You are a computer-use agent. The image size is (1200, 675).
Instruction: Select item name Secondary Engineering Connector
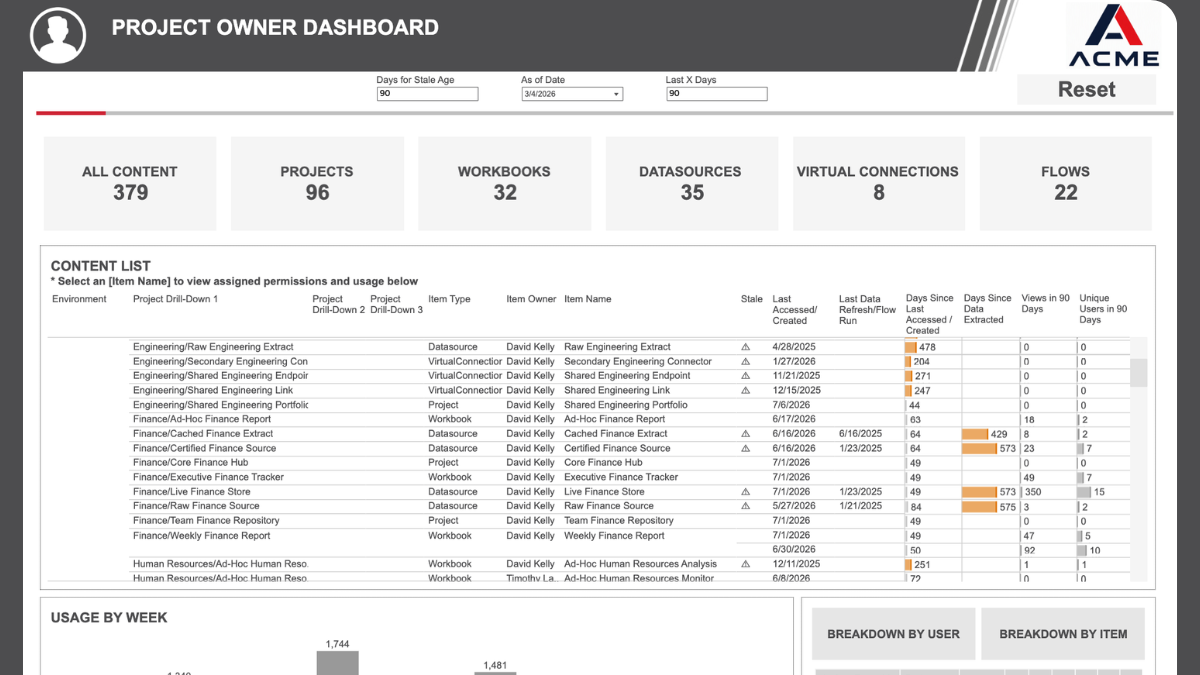click(638, 362)
